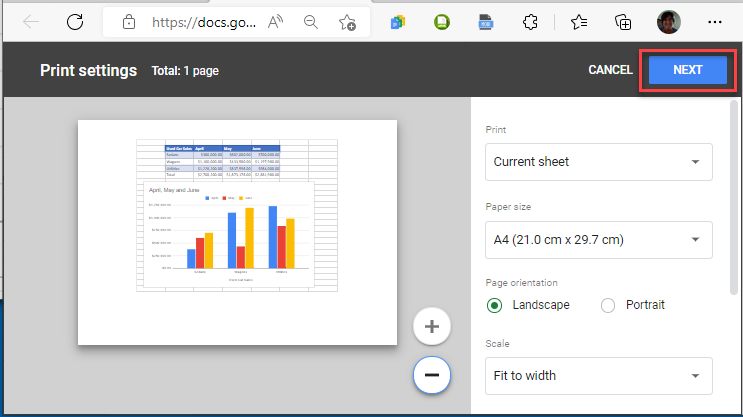Click the browser back arrow

(x=31, y=21)
